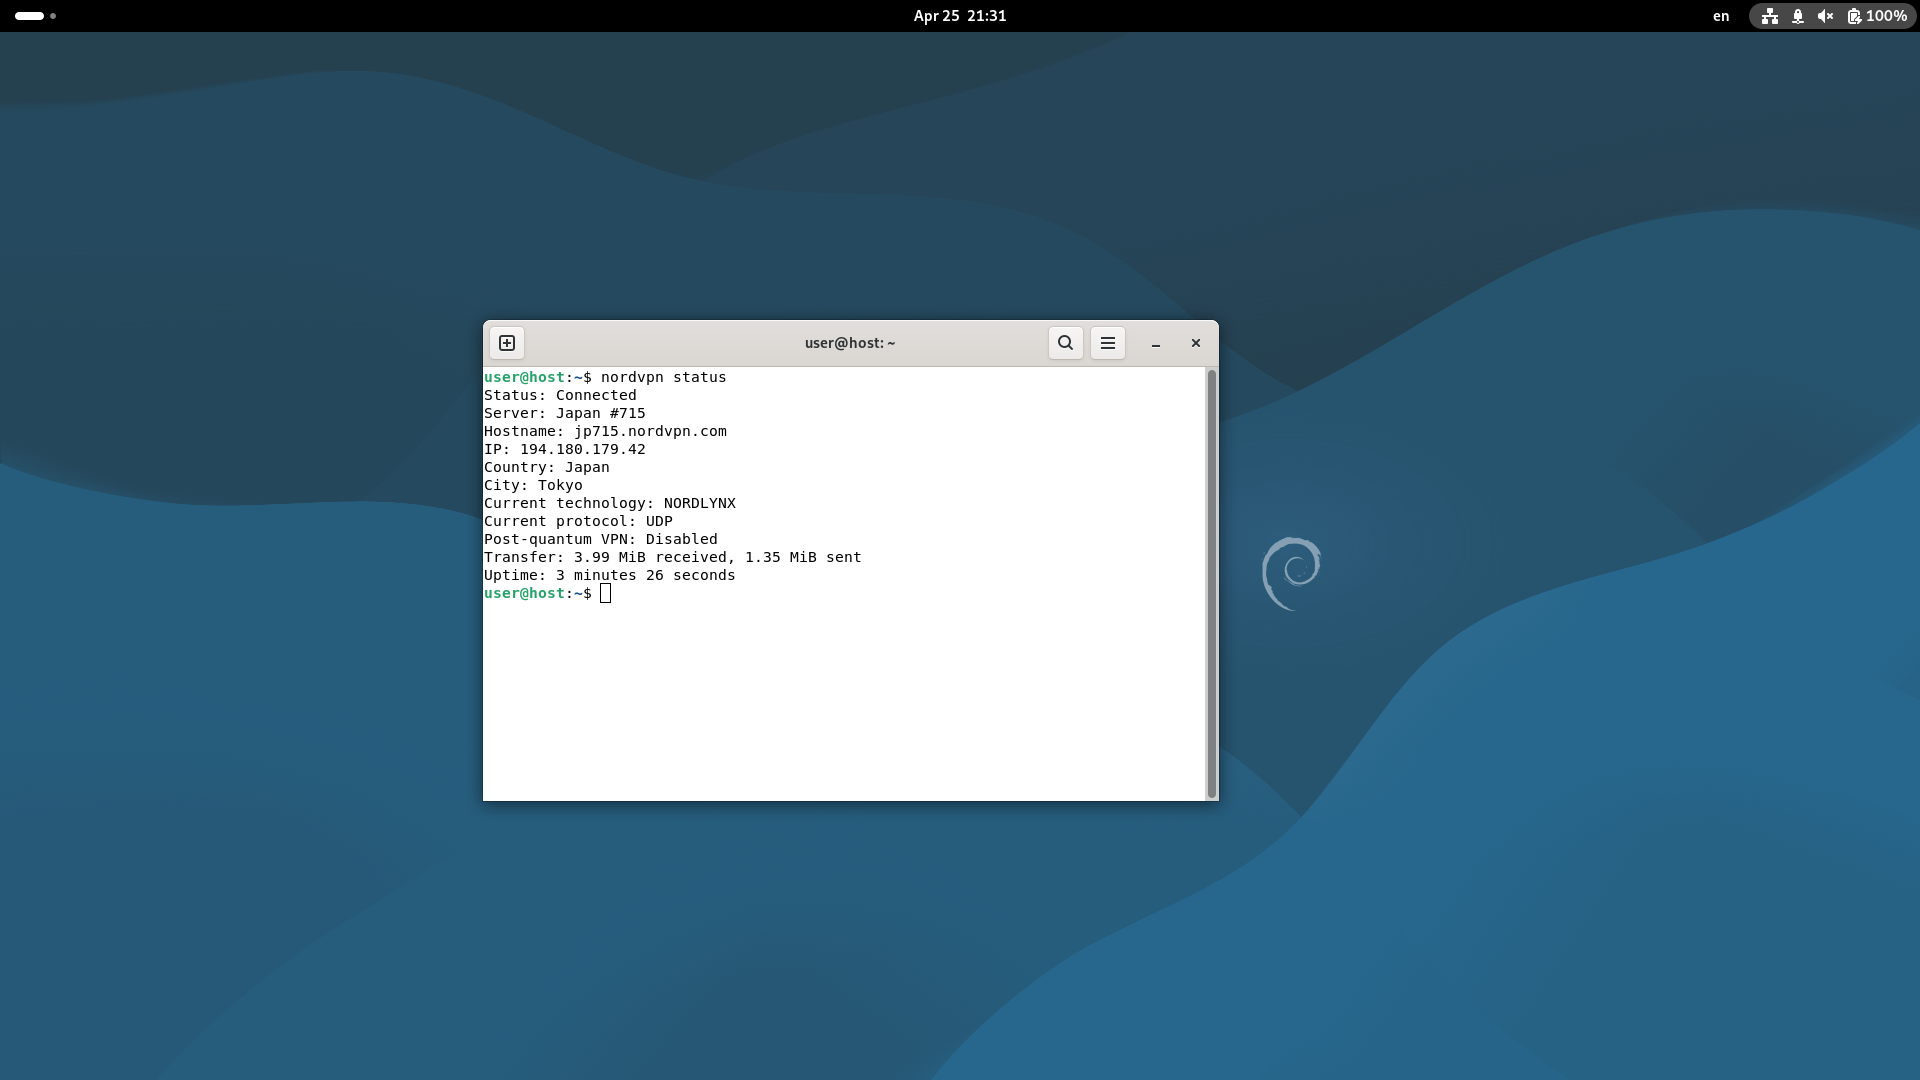Click the 'Transfer: 3.99 MiB received' line
Viewport: 1920px width, 1080px height.
tap(673, 557)
